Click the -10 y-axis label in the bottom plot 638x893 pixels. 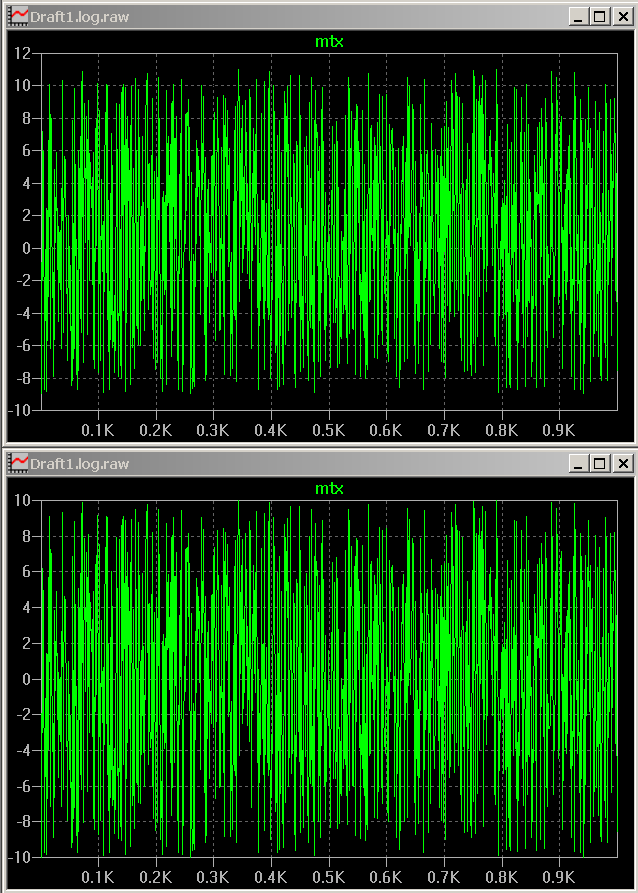(21, 857)
